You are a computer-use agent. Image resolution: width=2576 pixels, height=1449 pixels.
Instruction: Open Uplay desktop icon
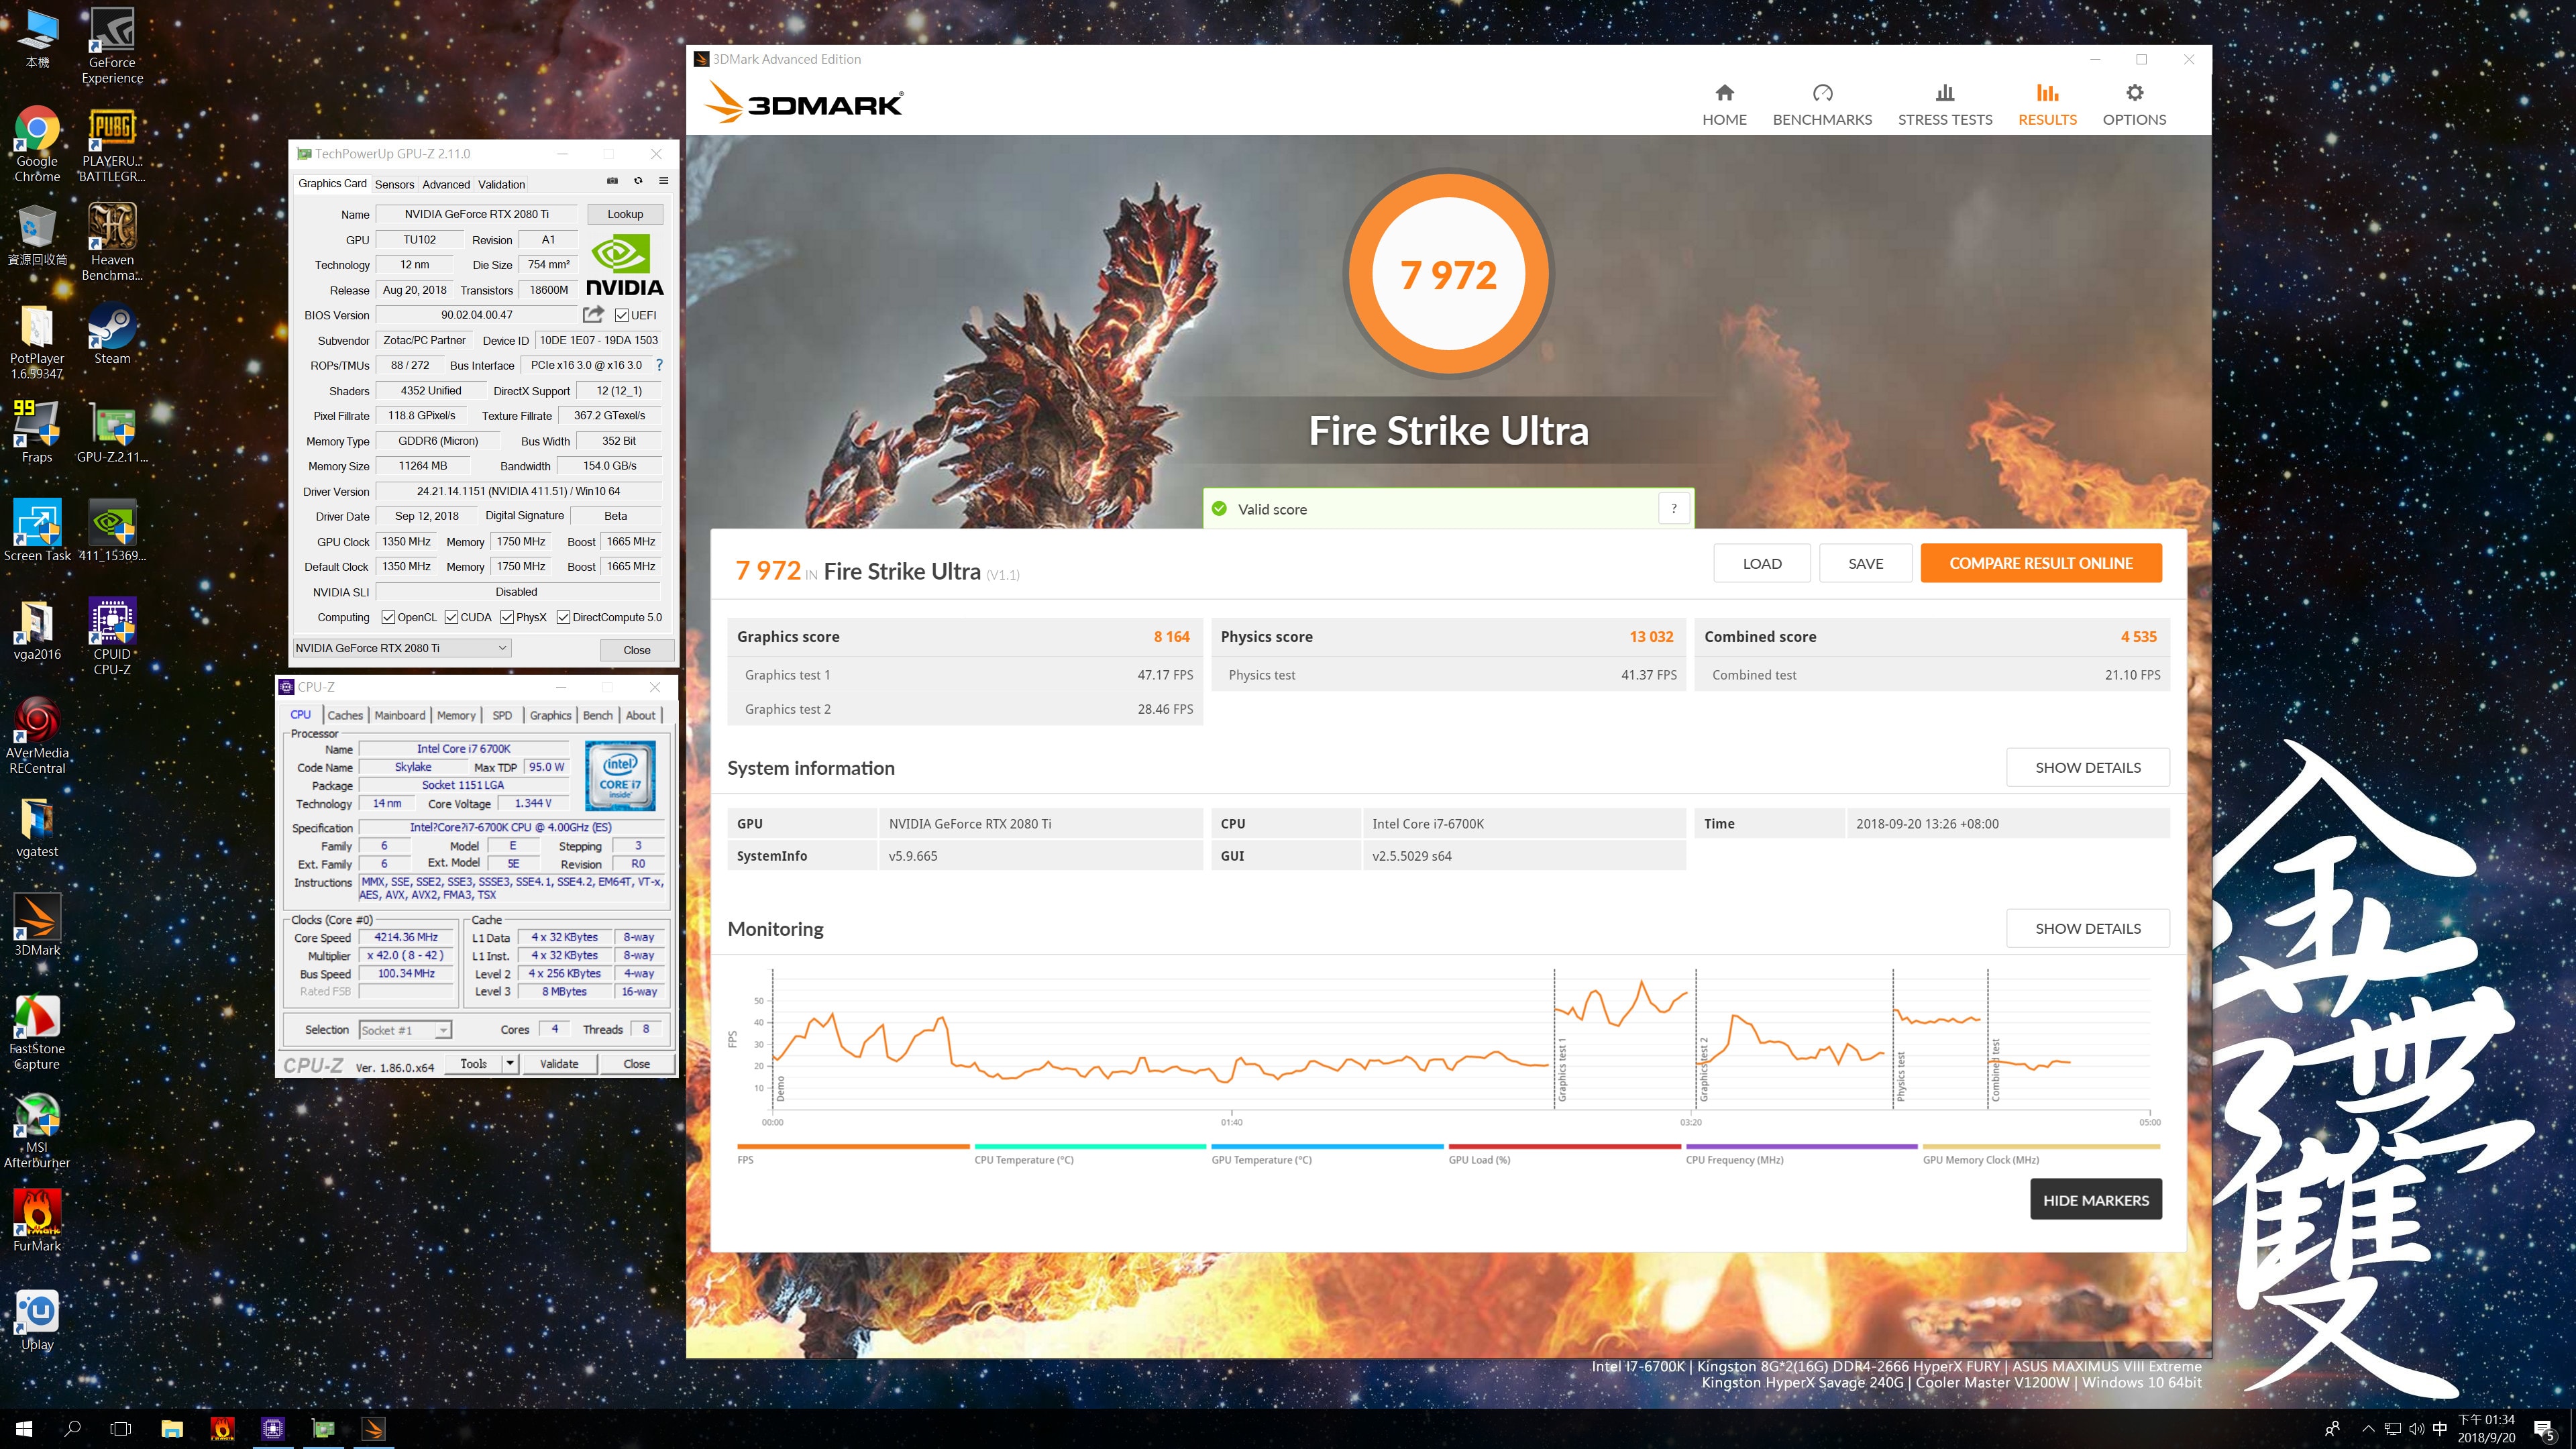(37, 1320)
